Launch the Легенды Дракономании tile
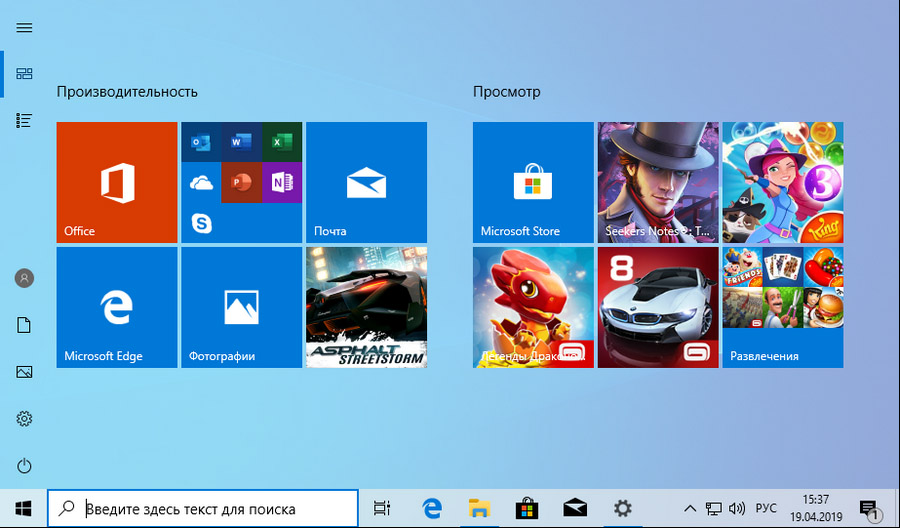900x528 pixels. 533,307
